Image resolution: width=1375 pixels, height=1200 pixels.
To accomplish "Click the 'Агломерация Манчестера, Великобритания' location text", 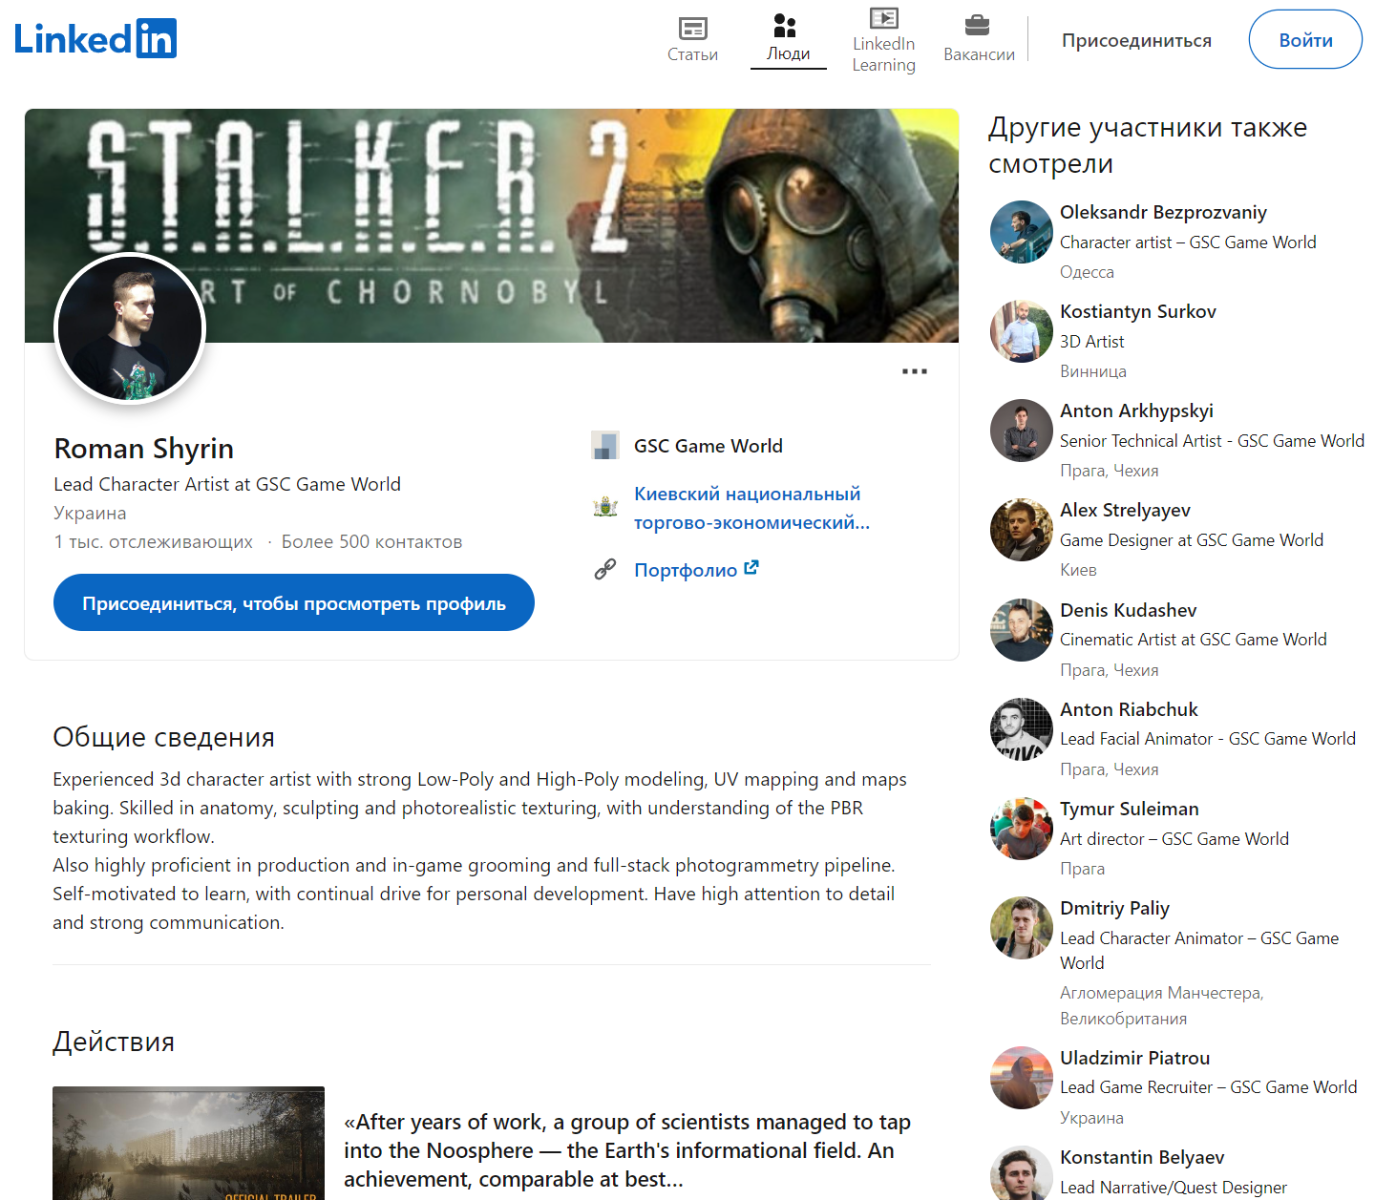I will coord(1162,1005).
